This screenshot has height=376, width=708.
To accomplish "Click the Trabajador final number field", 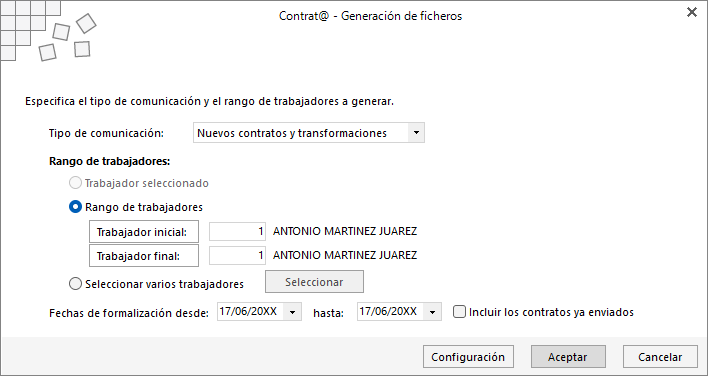I will tap(238, 255).
